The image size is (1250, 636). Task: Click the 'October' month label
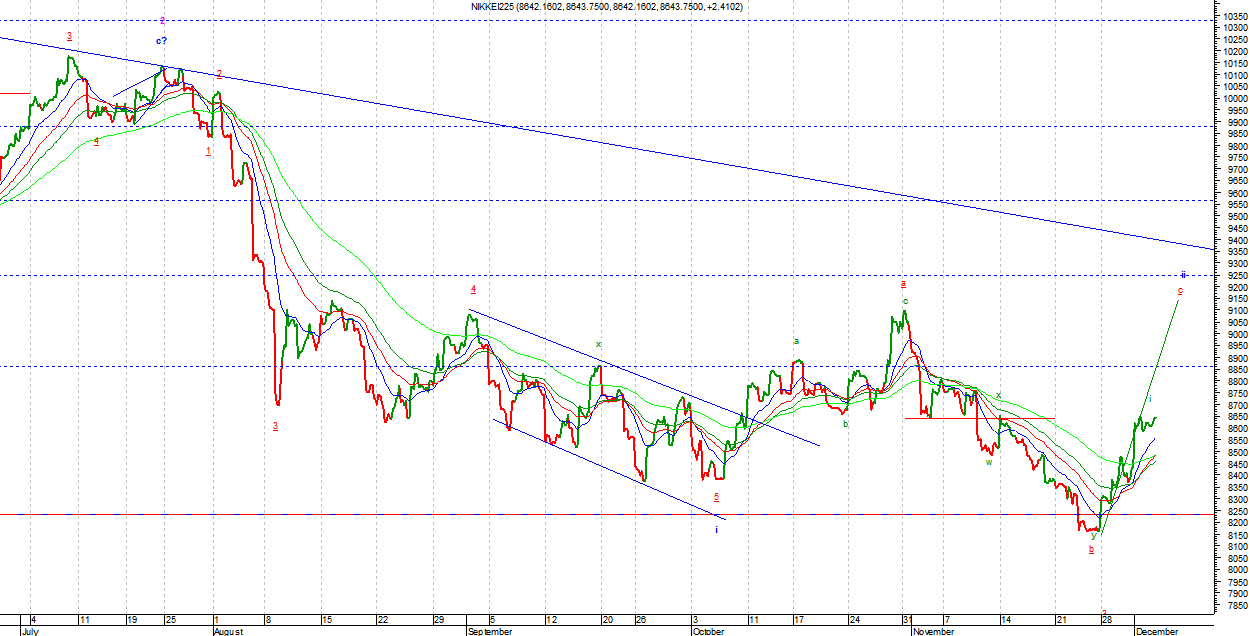[707, 631]
